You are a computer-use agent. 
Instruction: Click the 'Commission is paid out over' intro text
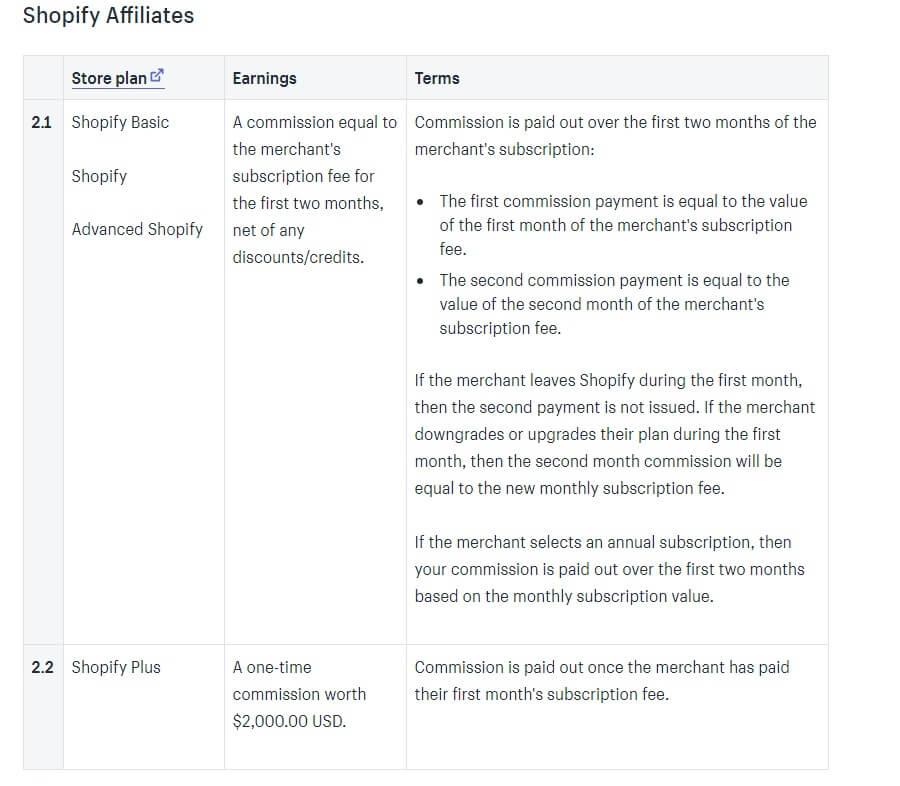click(615, 135)
